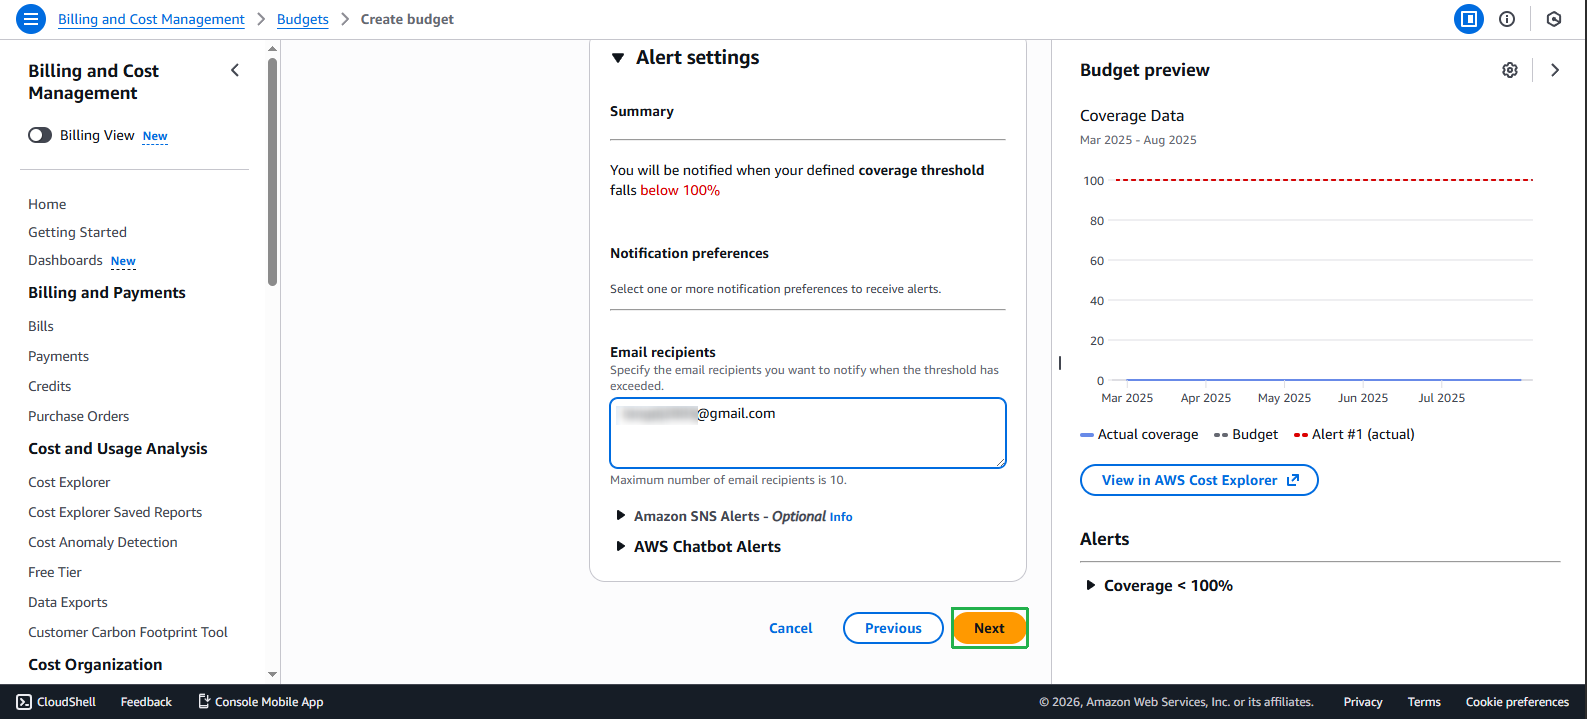Open Console Mobile App link
This screenshot has width=1587, height=719.
260,702
